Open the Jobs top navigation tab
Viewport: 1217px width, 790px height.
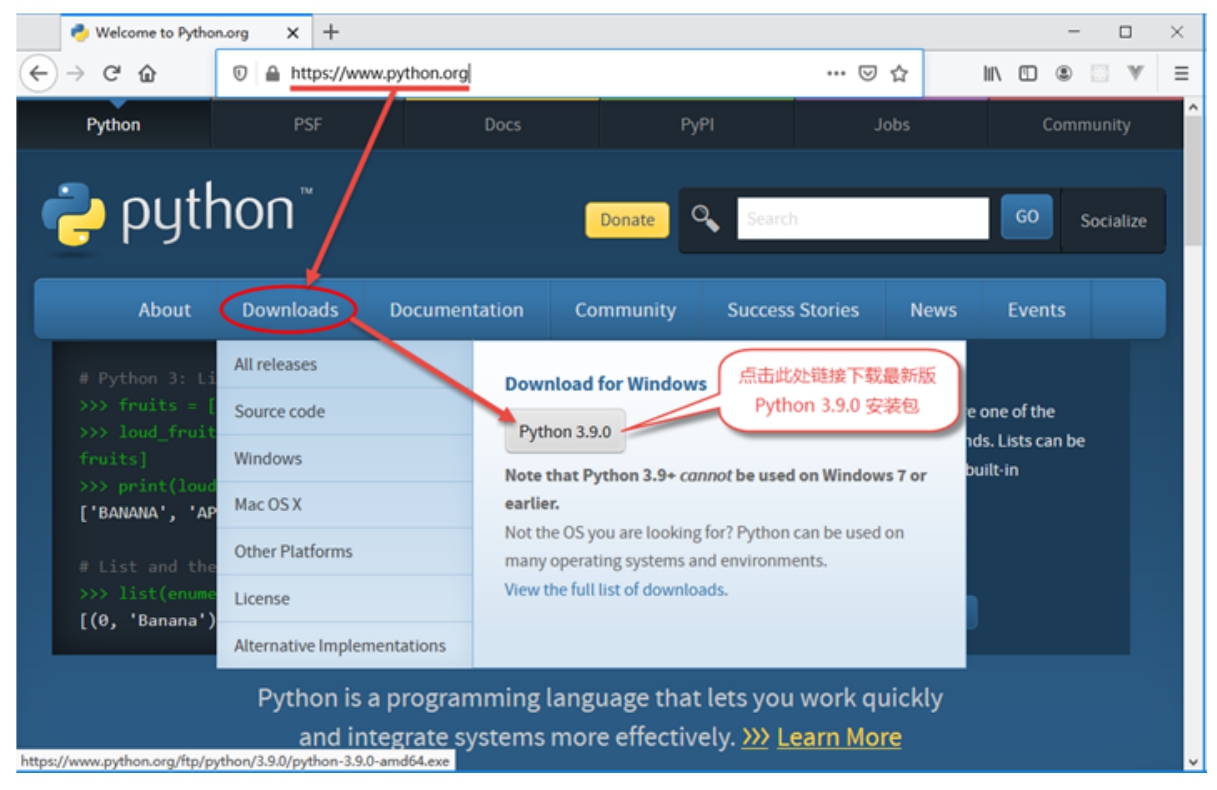pyautogui.click(x=891, y=125)
